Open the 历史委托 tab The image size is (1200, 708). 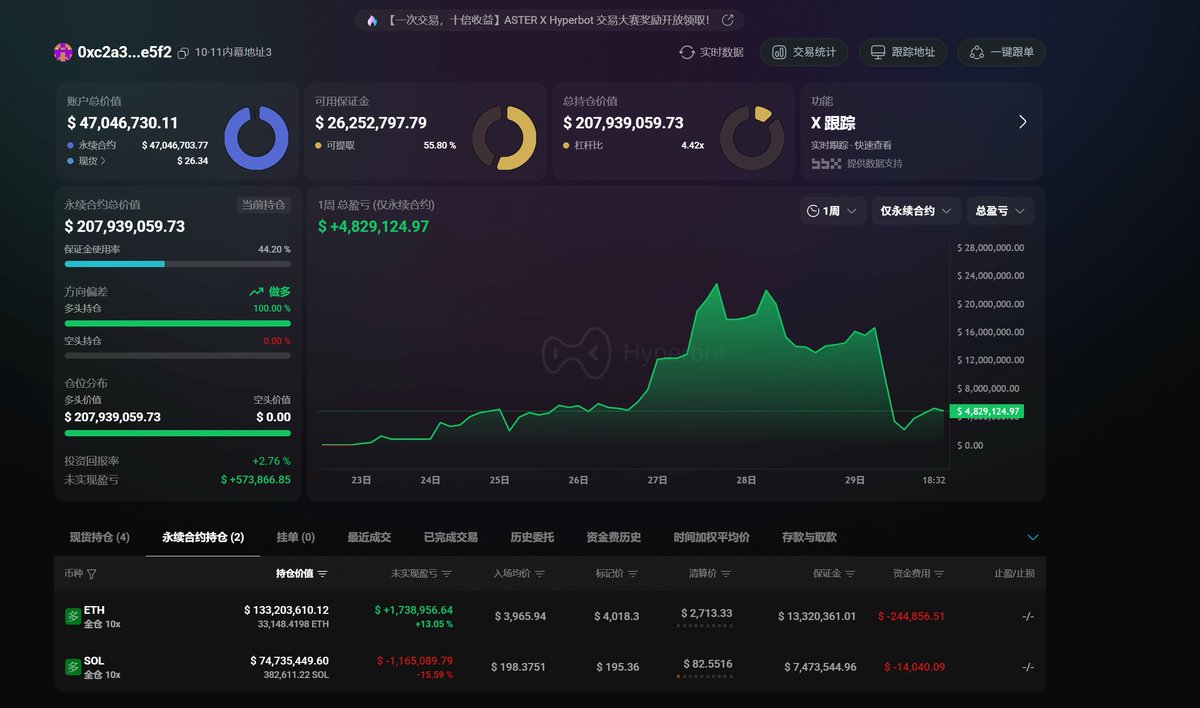[532, 537]
